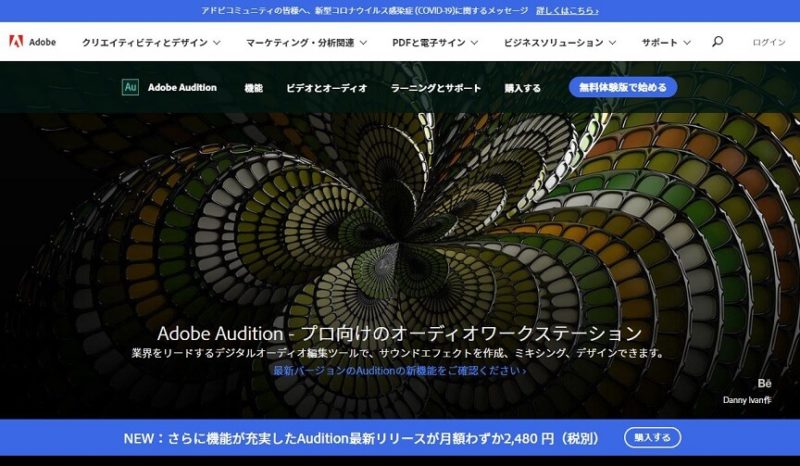Screen dimensions: 800x466
Task: Expand サポート menu
Action: (x=666, y=42)
